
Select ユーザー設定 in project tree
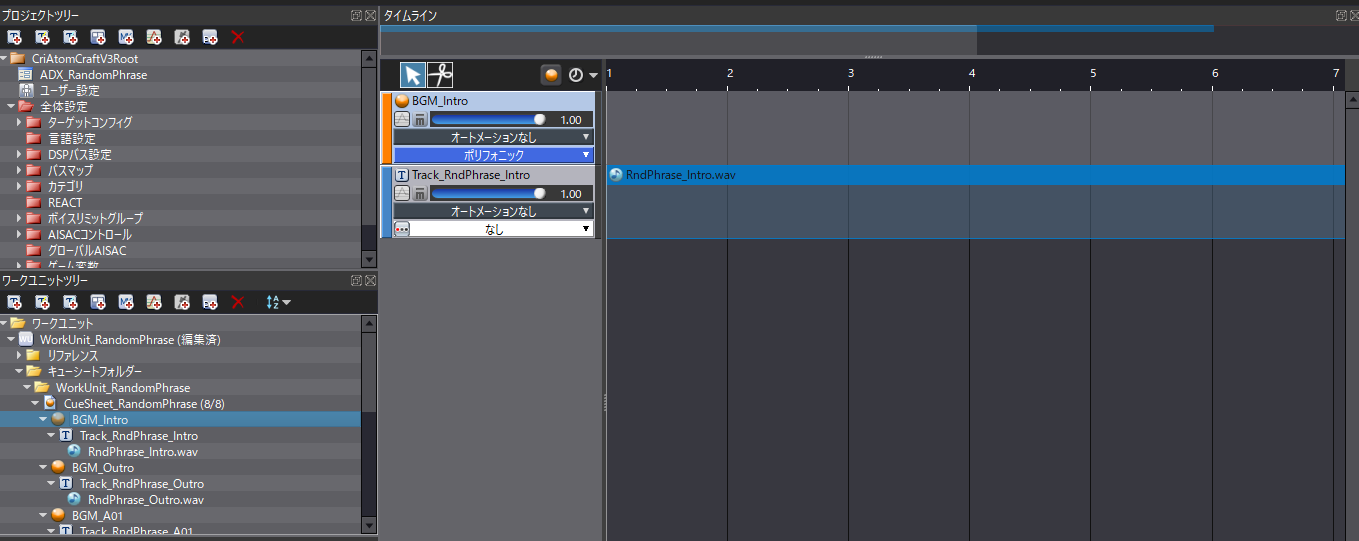coord(69,91)
